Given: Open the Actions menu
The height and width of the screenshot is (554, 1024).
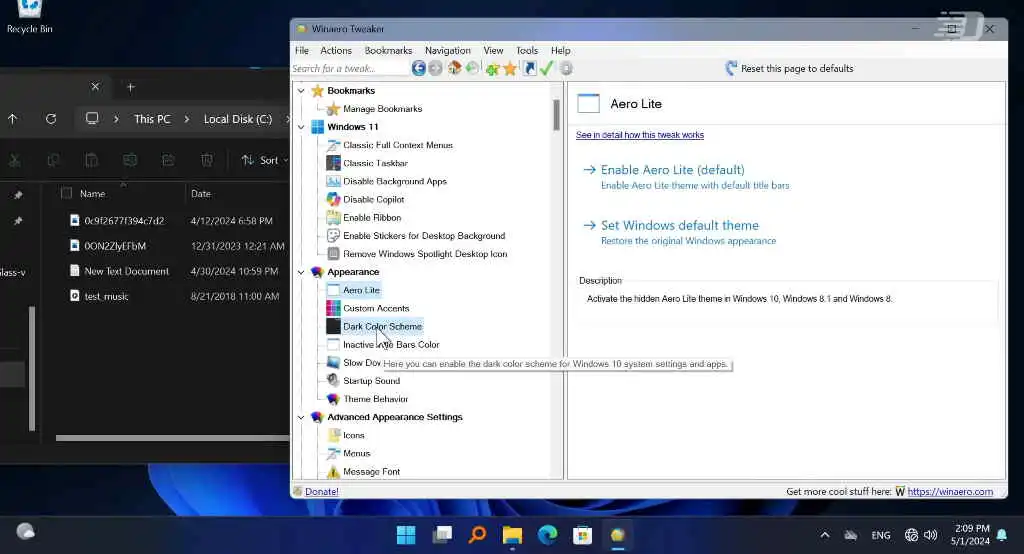Looking at the screenshot, I should tap(336, 50).
